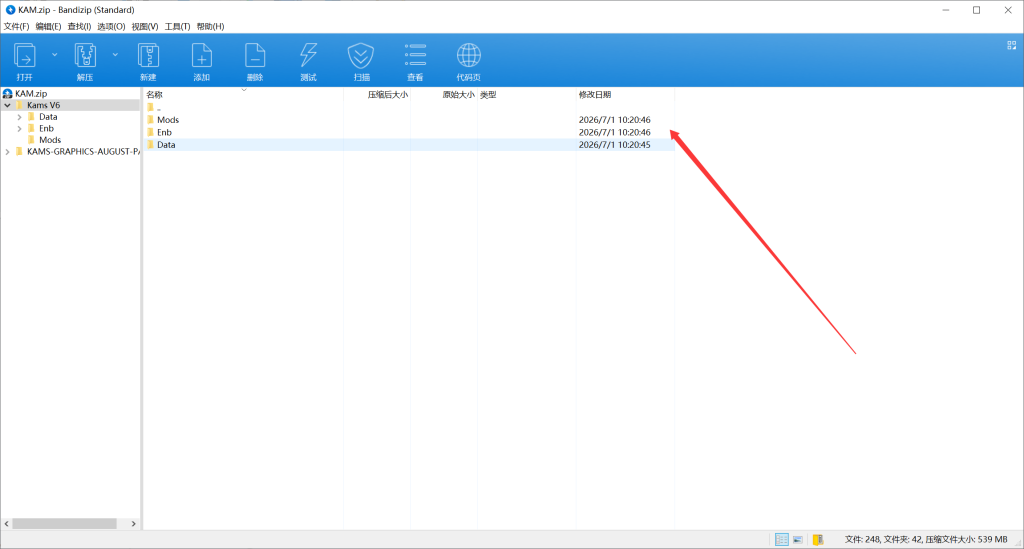Sort by the 名称 column header

[x=244, y=95]
